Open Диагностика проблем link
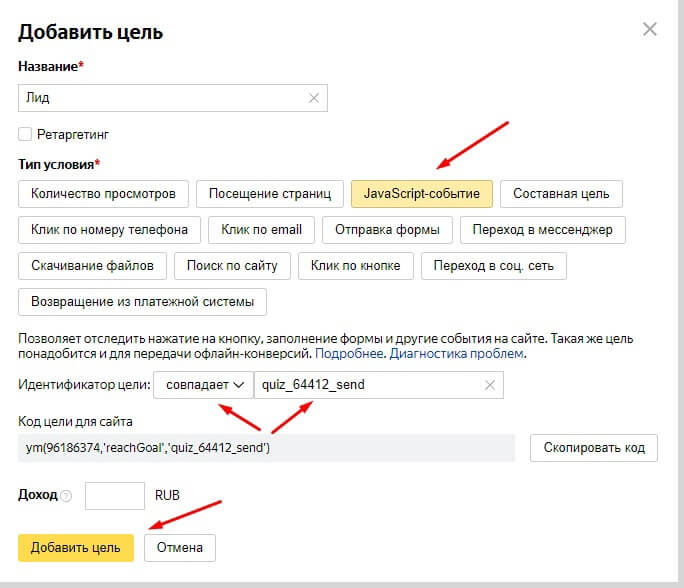This screenshot has height=588, width=684. [x=457, y=354]
